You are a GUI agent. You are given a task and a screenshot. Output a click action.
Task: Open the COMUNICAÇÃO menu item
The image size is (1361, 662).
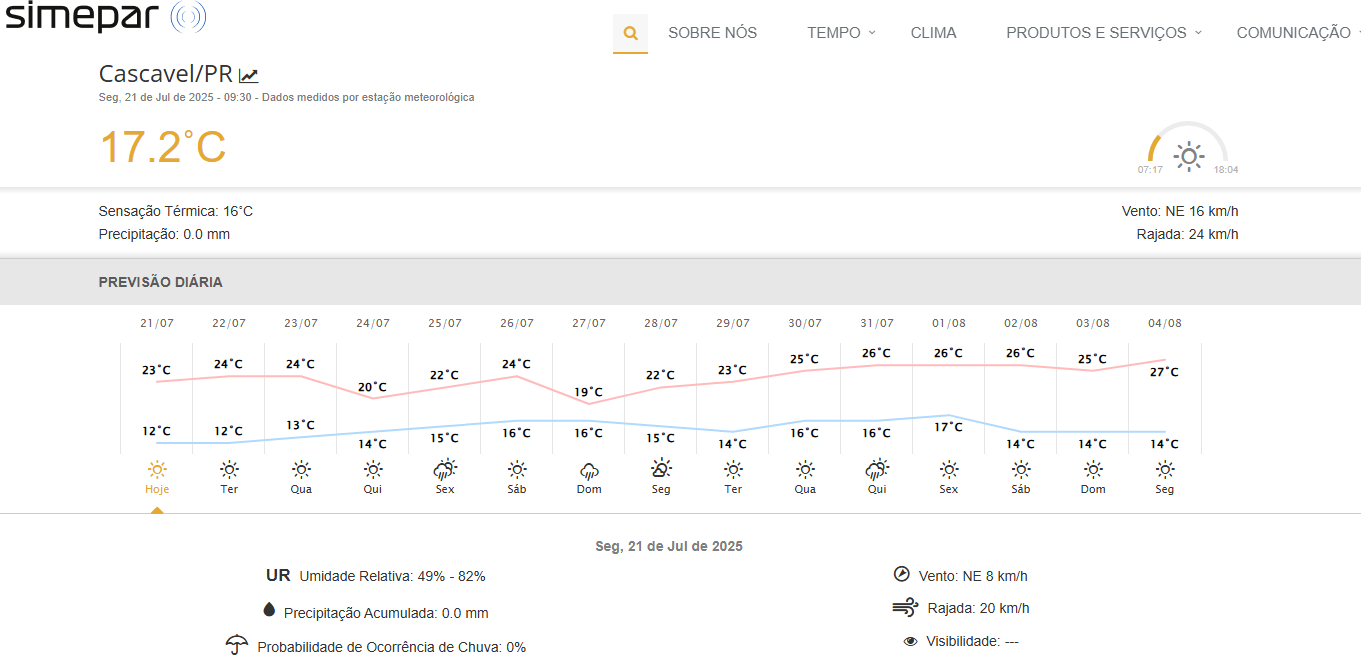click(1293, 33)
